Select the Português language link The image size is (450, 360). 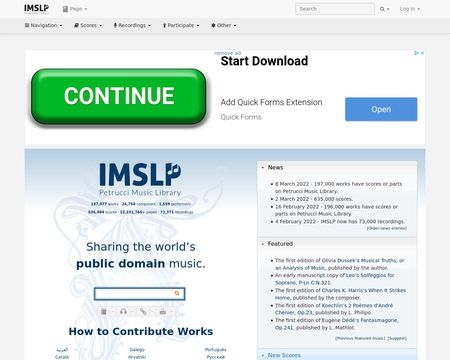pyautogui.click(x=215, y=350)
